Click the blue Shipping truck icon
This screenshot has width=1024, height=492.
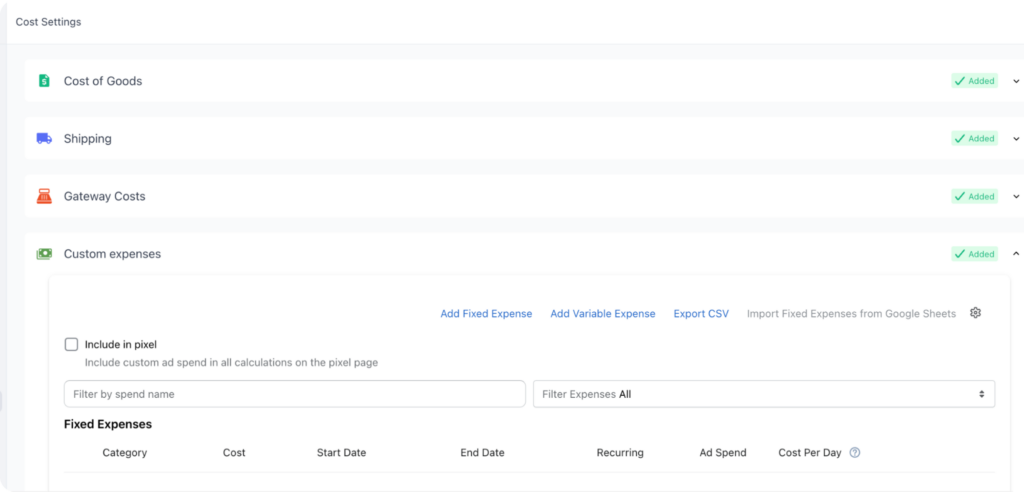click(44, 139)
